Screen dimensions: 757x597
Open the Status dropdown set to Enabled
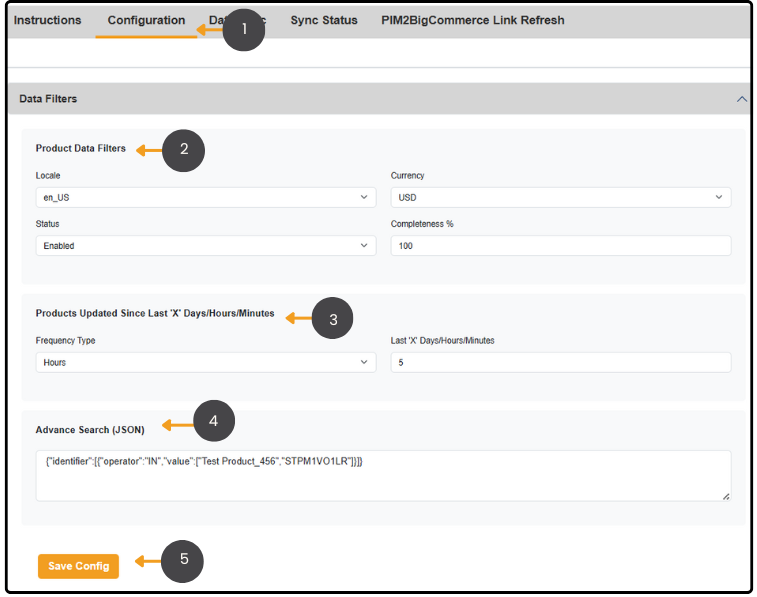pyautogui.click(x=205, y=246)
